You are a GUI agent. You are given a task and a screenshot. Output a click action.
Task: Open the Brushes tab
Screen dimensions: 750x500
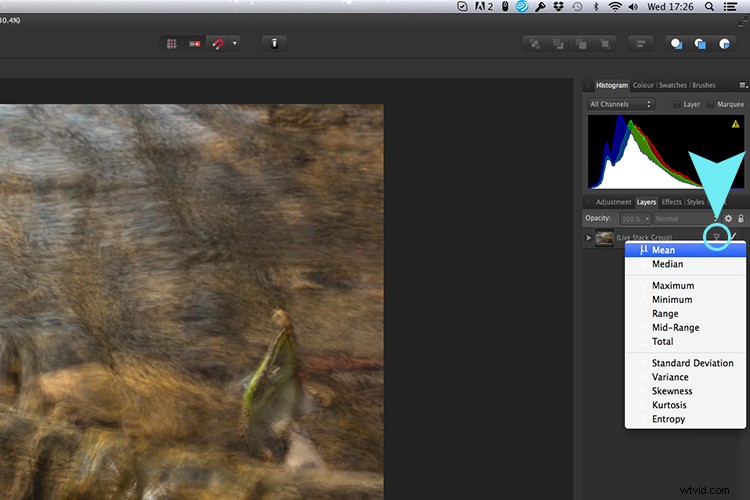(704, 85)
